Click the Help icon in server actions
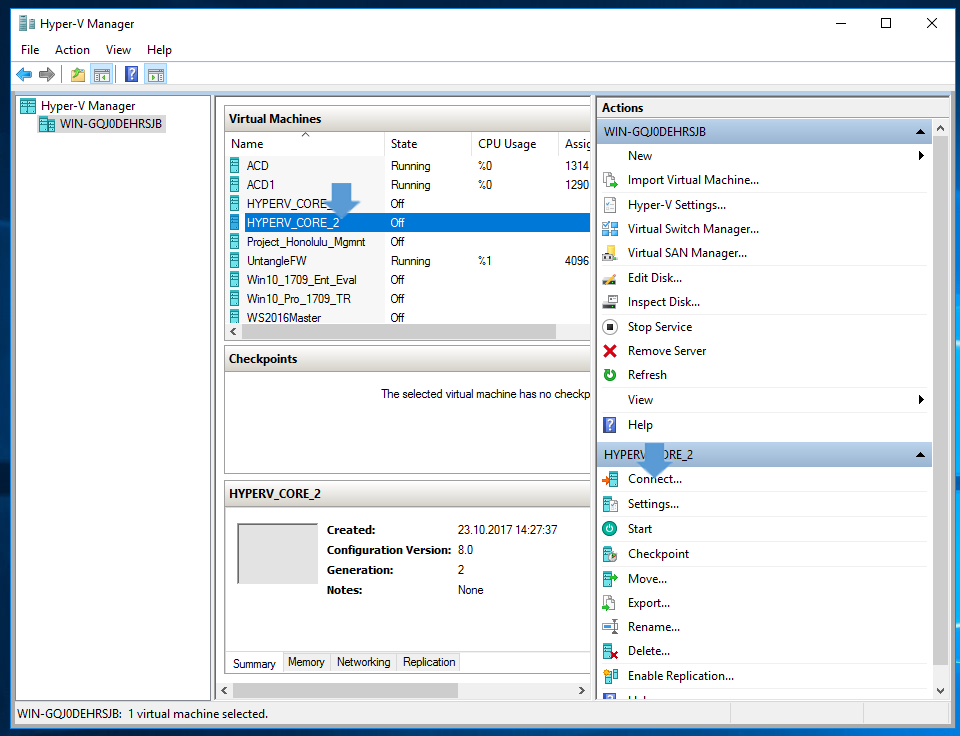Screen dimensions: 960x736 pyautogui.click(x=610, y=425)
